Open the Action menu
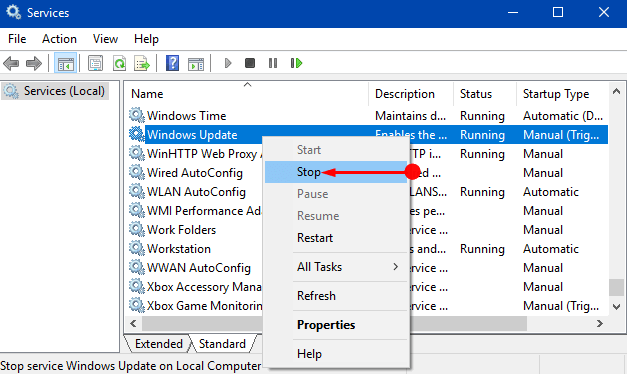This screenshot has height=374, width=627. pos(60,39)
